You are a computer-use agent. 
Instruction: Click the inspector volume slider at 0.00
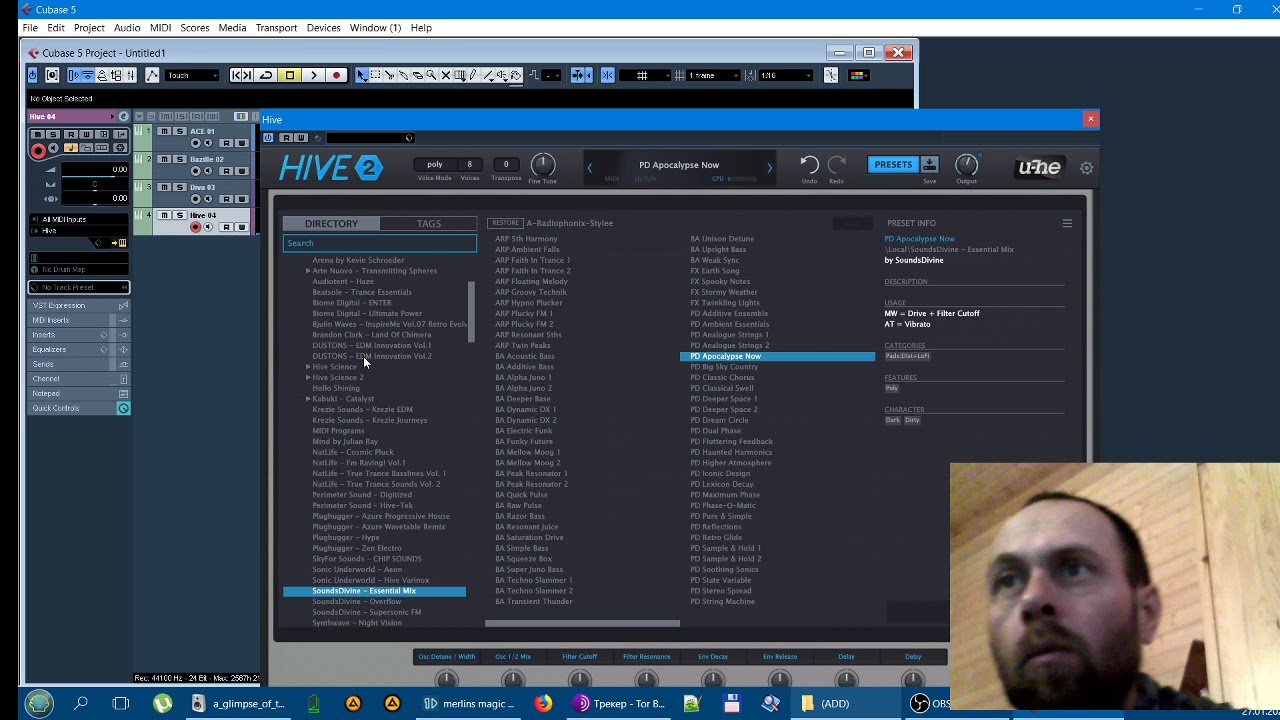click(96, 170)
